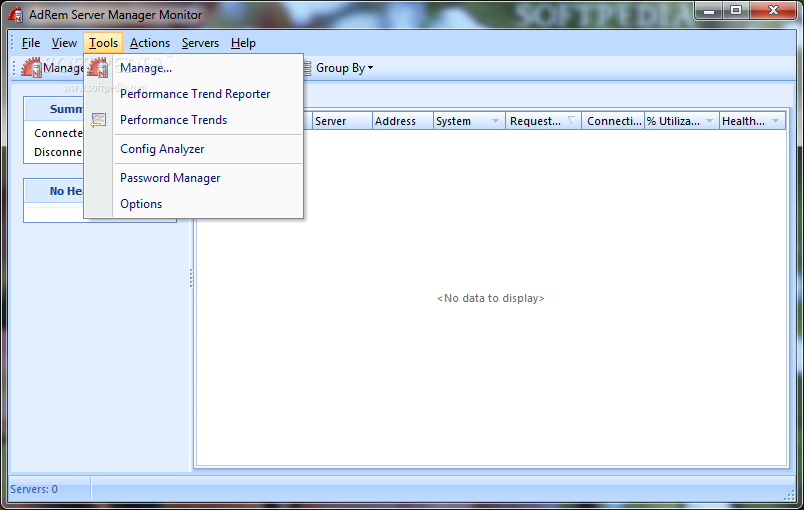Screen dimensions: 804x510
Task: Open Health column filter dropdown
Action: pyautogui.click(x=775, y=121)
